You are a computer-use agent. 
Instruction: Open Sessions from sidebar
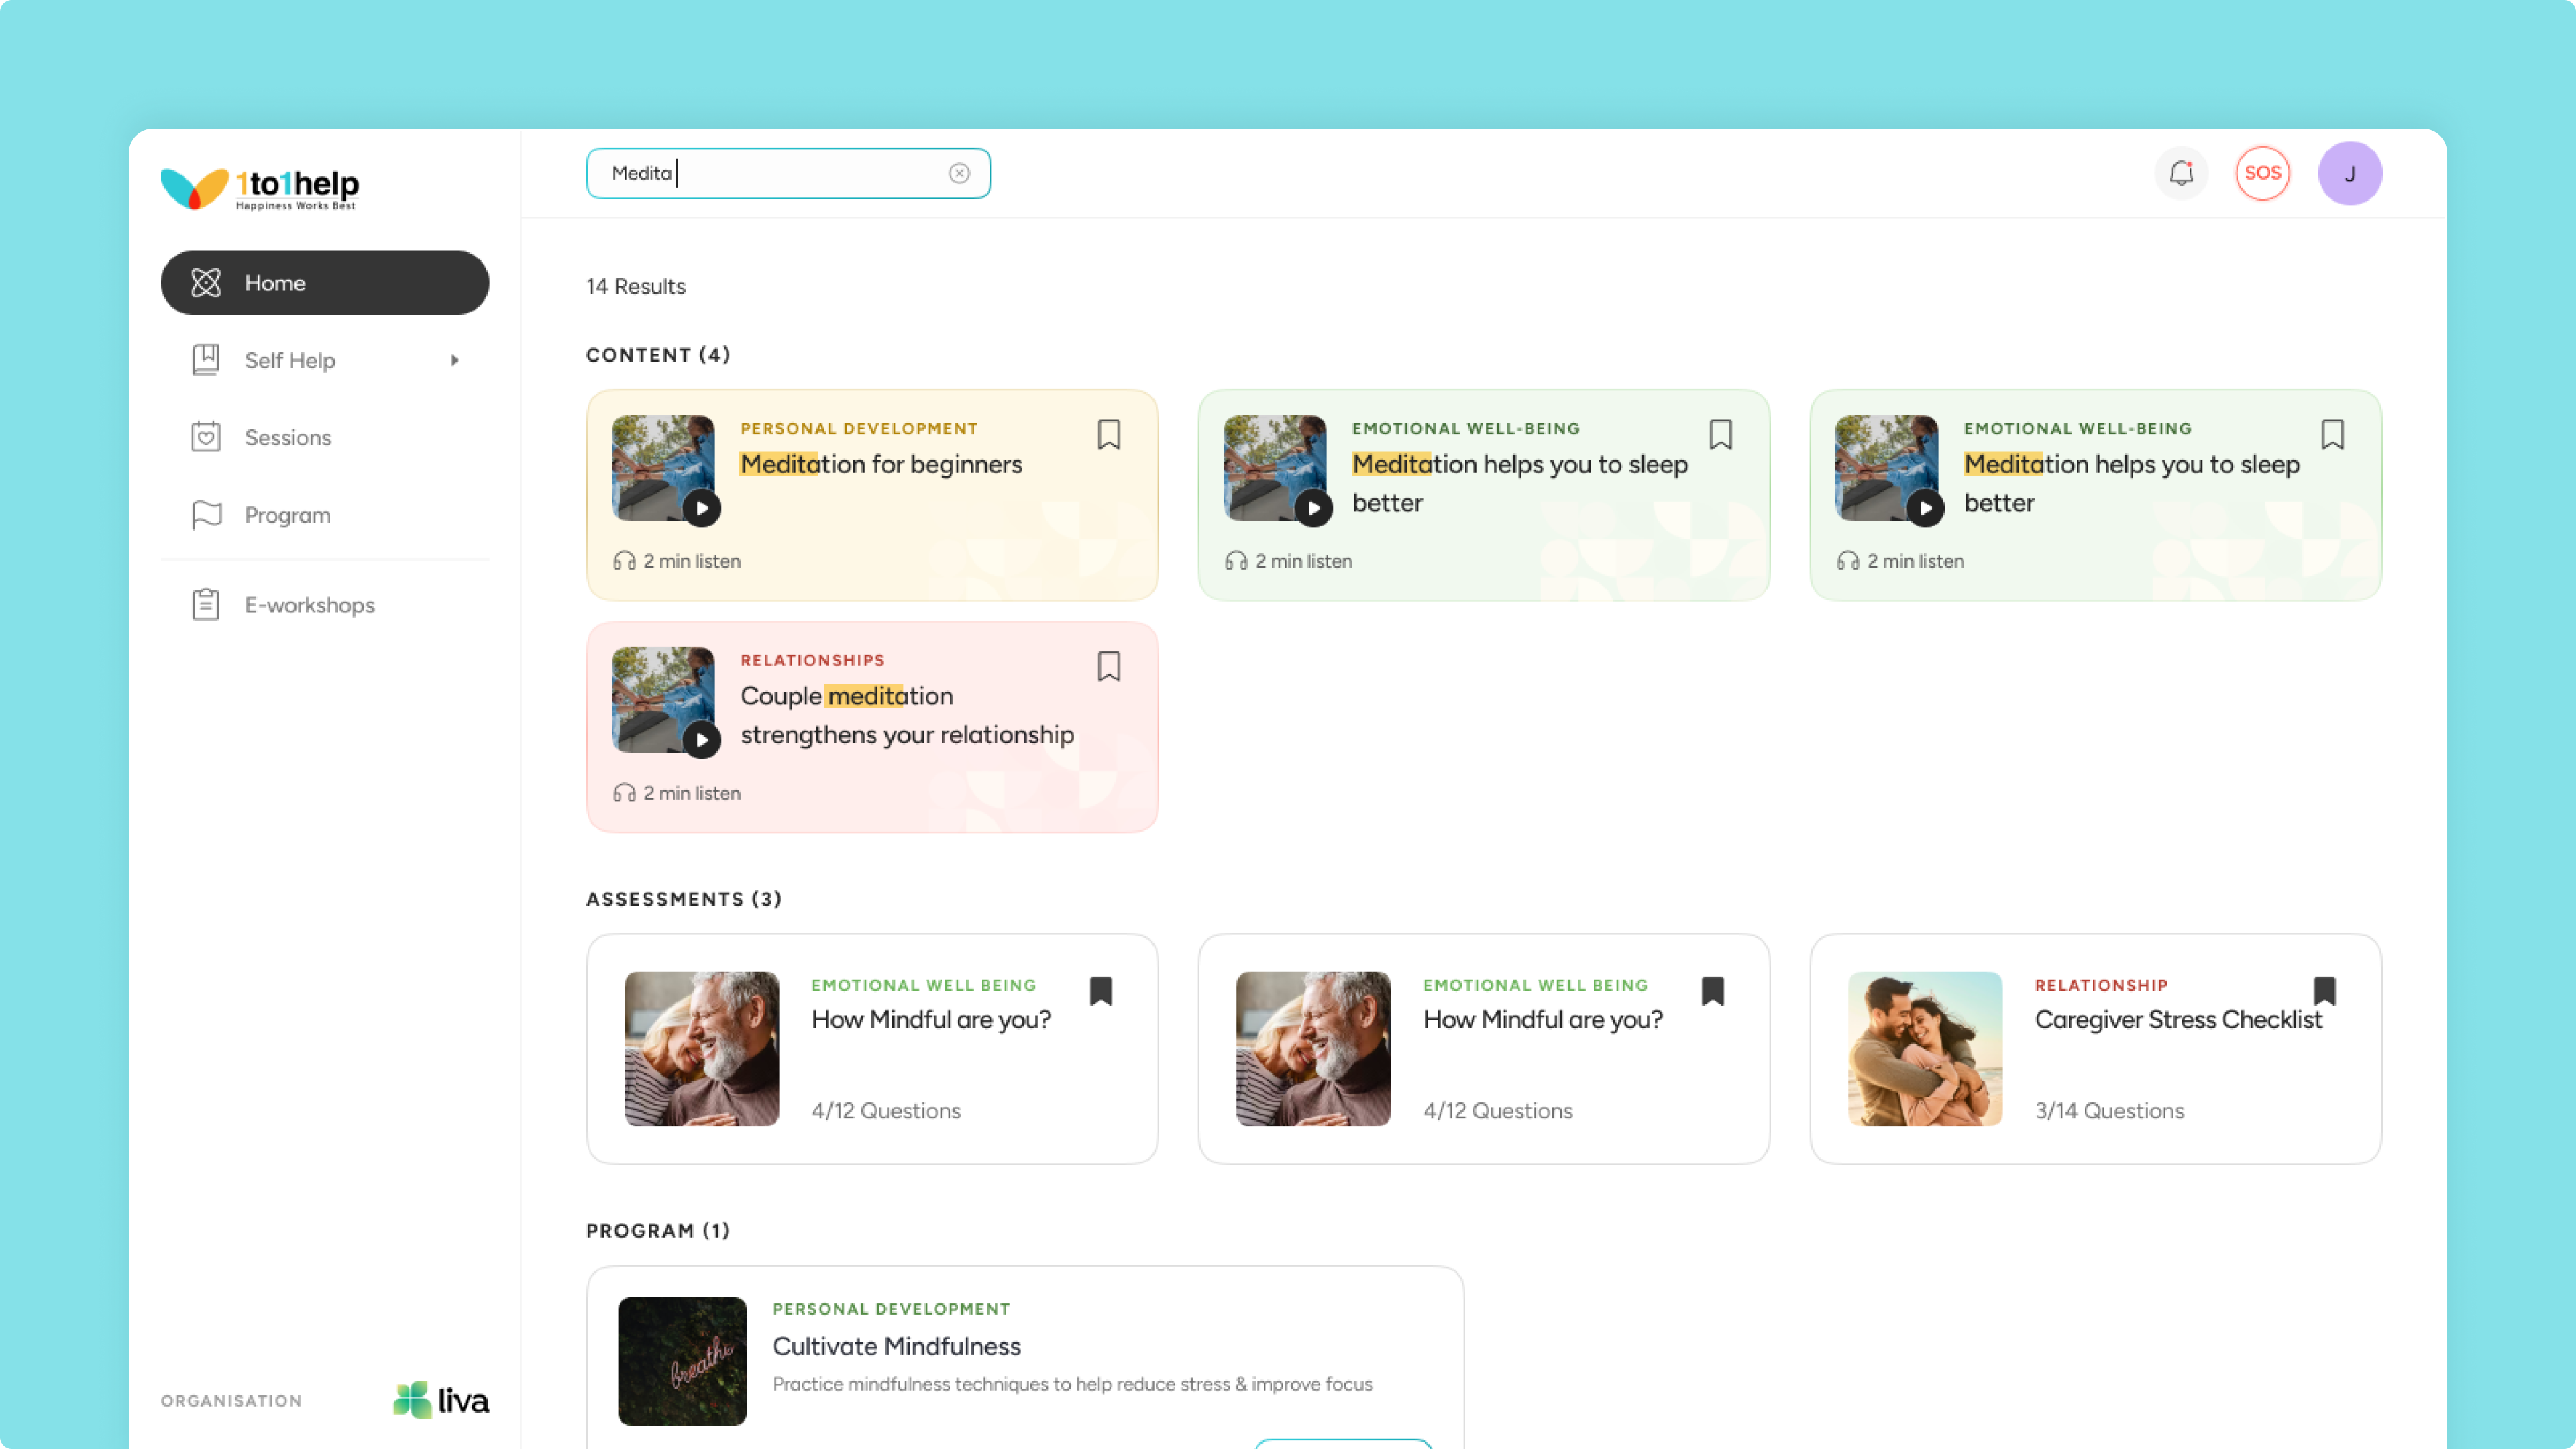(288, 437)
